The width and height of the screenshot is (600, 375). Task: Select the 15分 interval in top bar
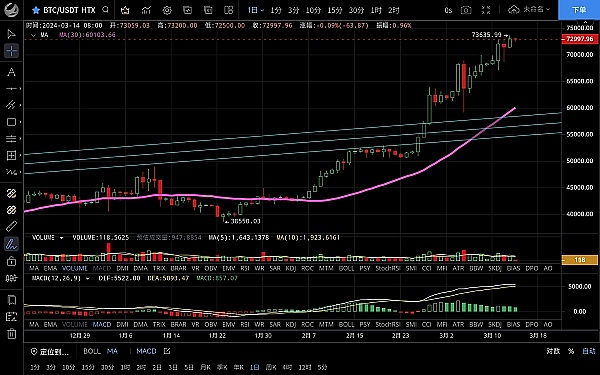335,10
